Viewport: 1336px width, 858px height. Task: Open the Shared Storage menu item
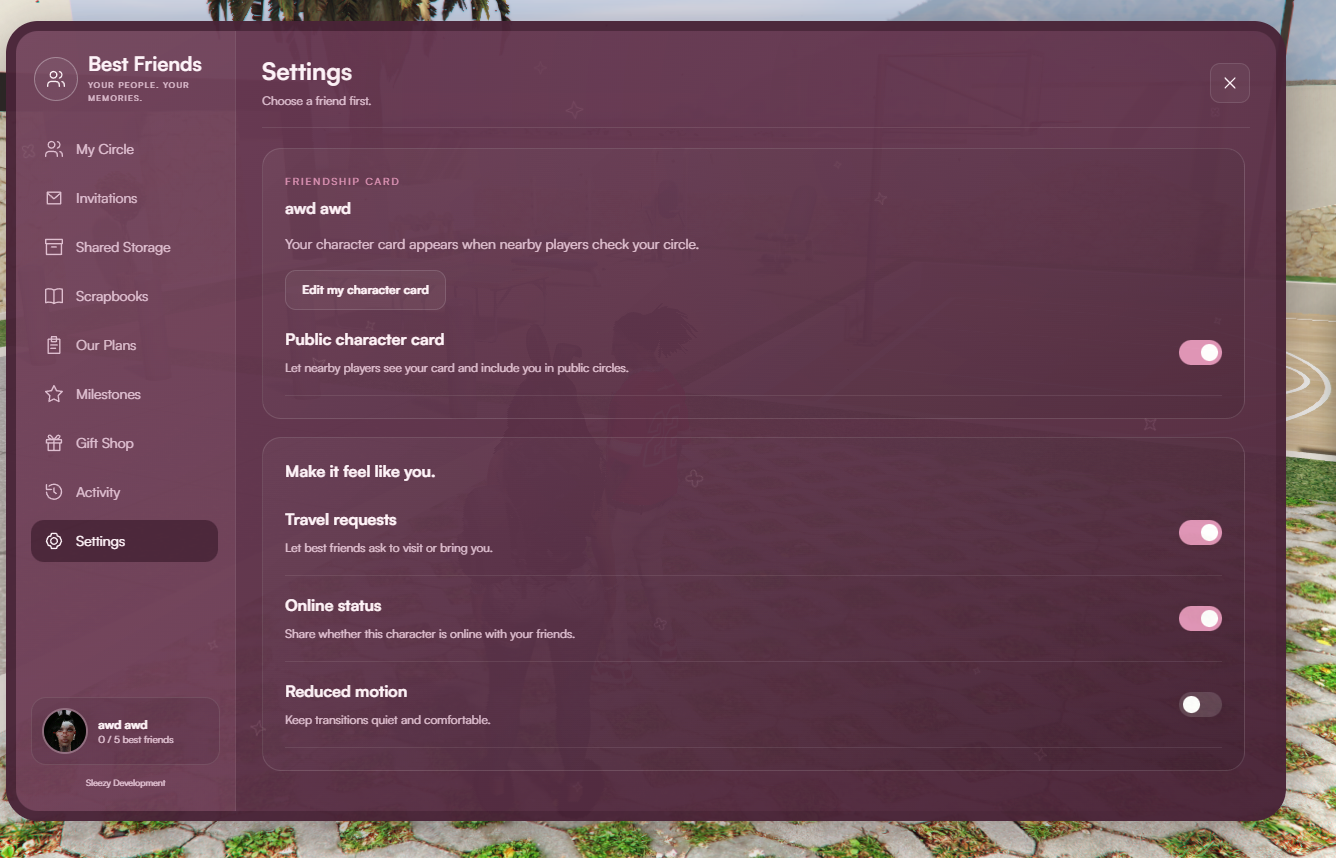(124, 247)
